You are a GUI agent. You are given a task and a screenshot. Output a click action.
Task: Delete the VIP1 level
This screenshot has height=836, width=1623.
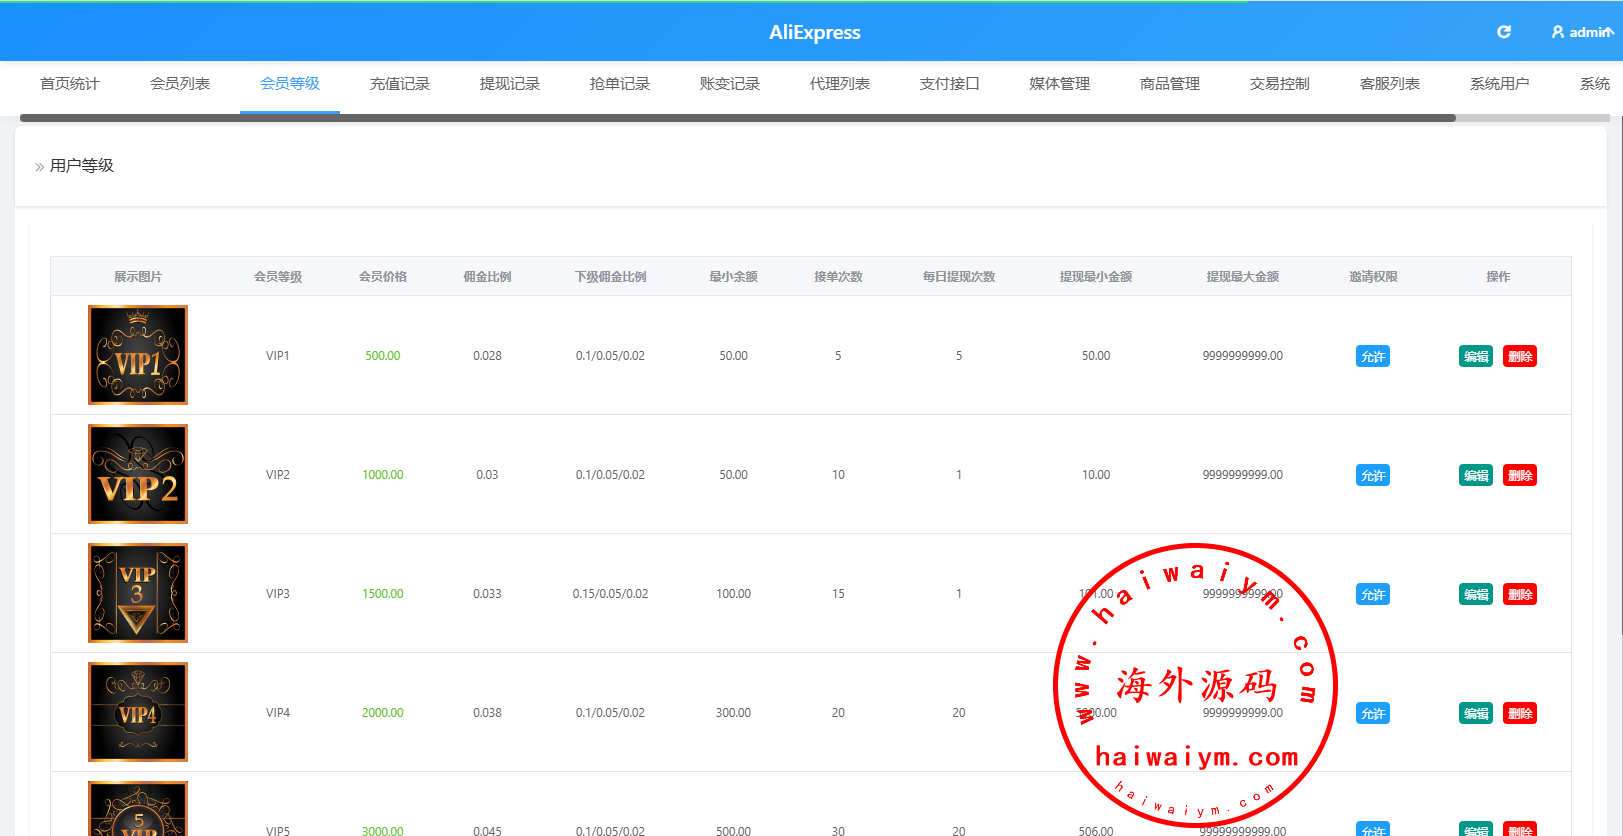[1520, 356]
